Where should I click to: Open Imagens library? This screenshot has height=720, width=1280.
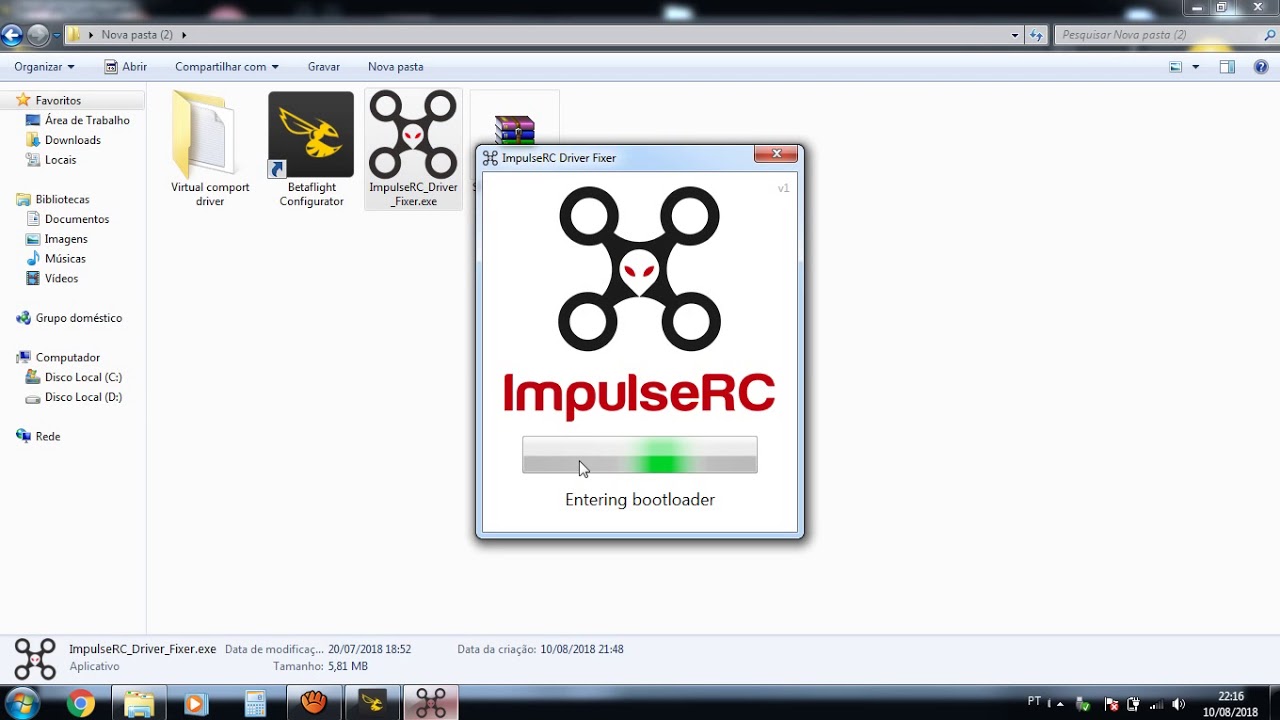click(66, 239)
